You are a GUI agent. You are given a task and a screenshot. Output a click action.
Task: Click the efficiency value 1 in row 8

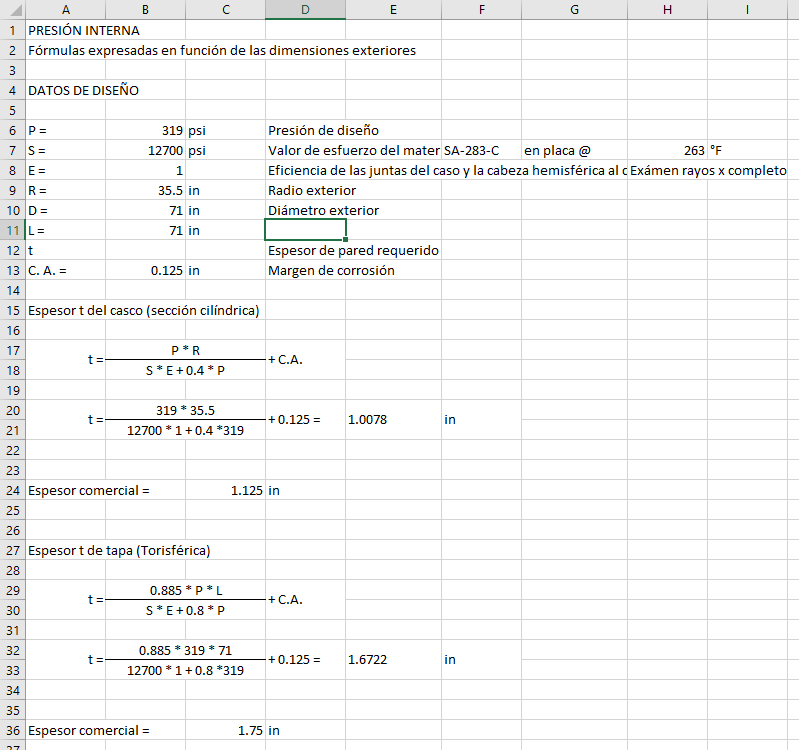tap(145, 170)
